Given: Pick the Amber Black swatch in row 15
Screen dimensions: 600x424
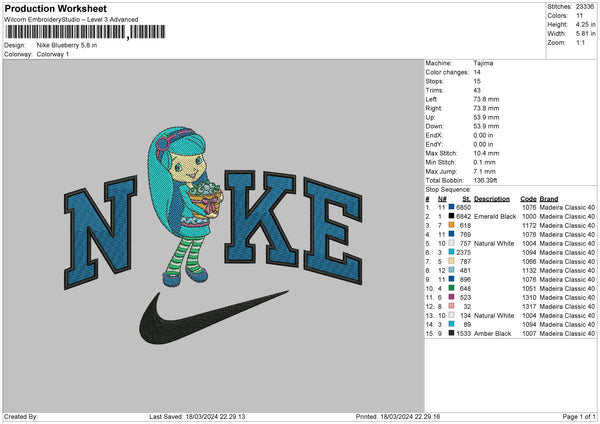Looking at the screenshot, I should click(452, 333).
